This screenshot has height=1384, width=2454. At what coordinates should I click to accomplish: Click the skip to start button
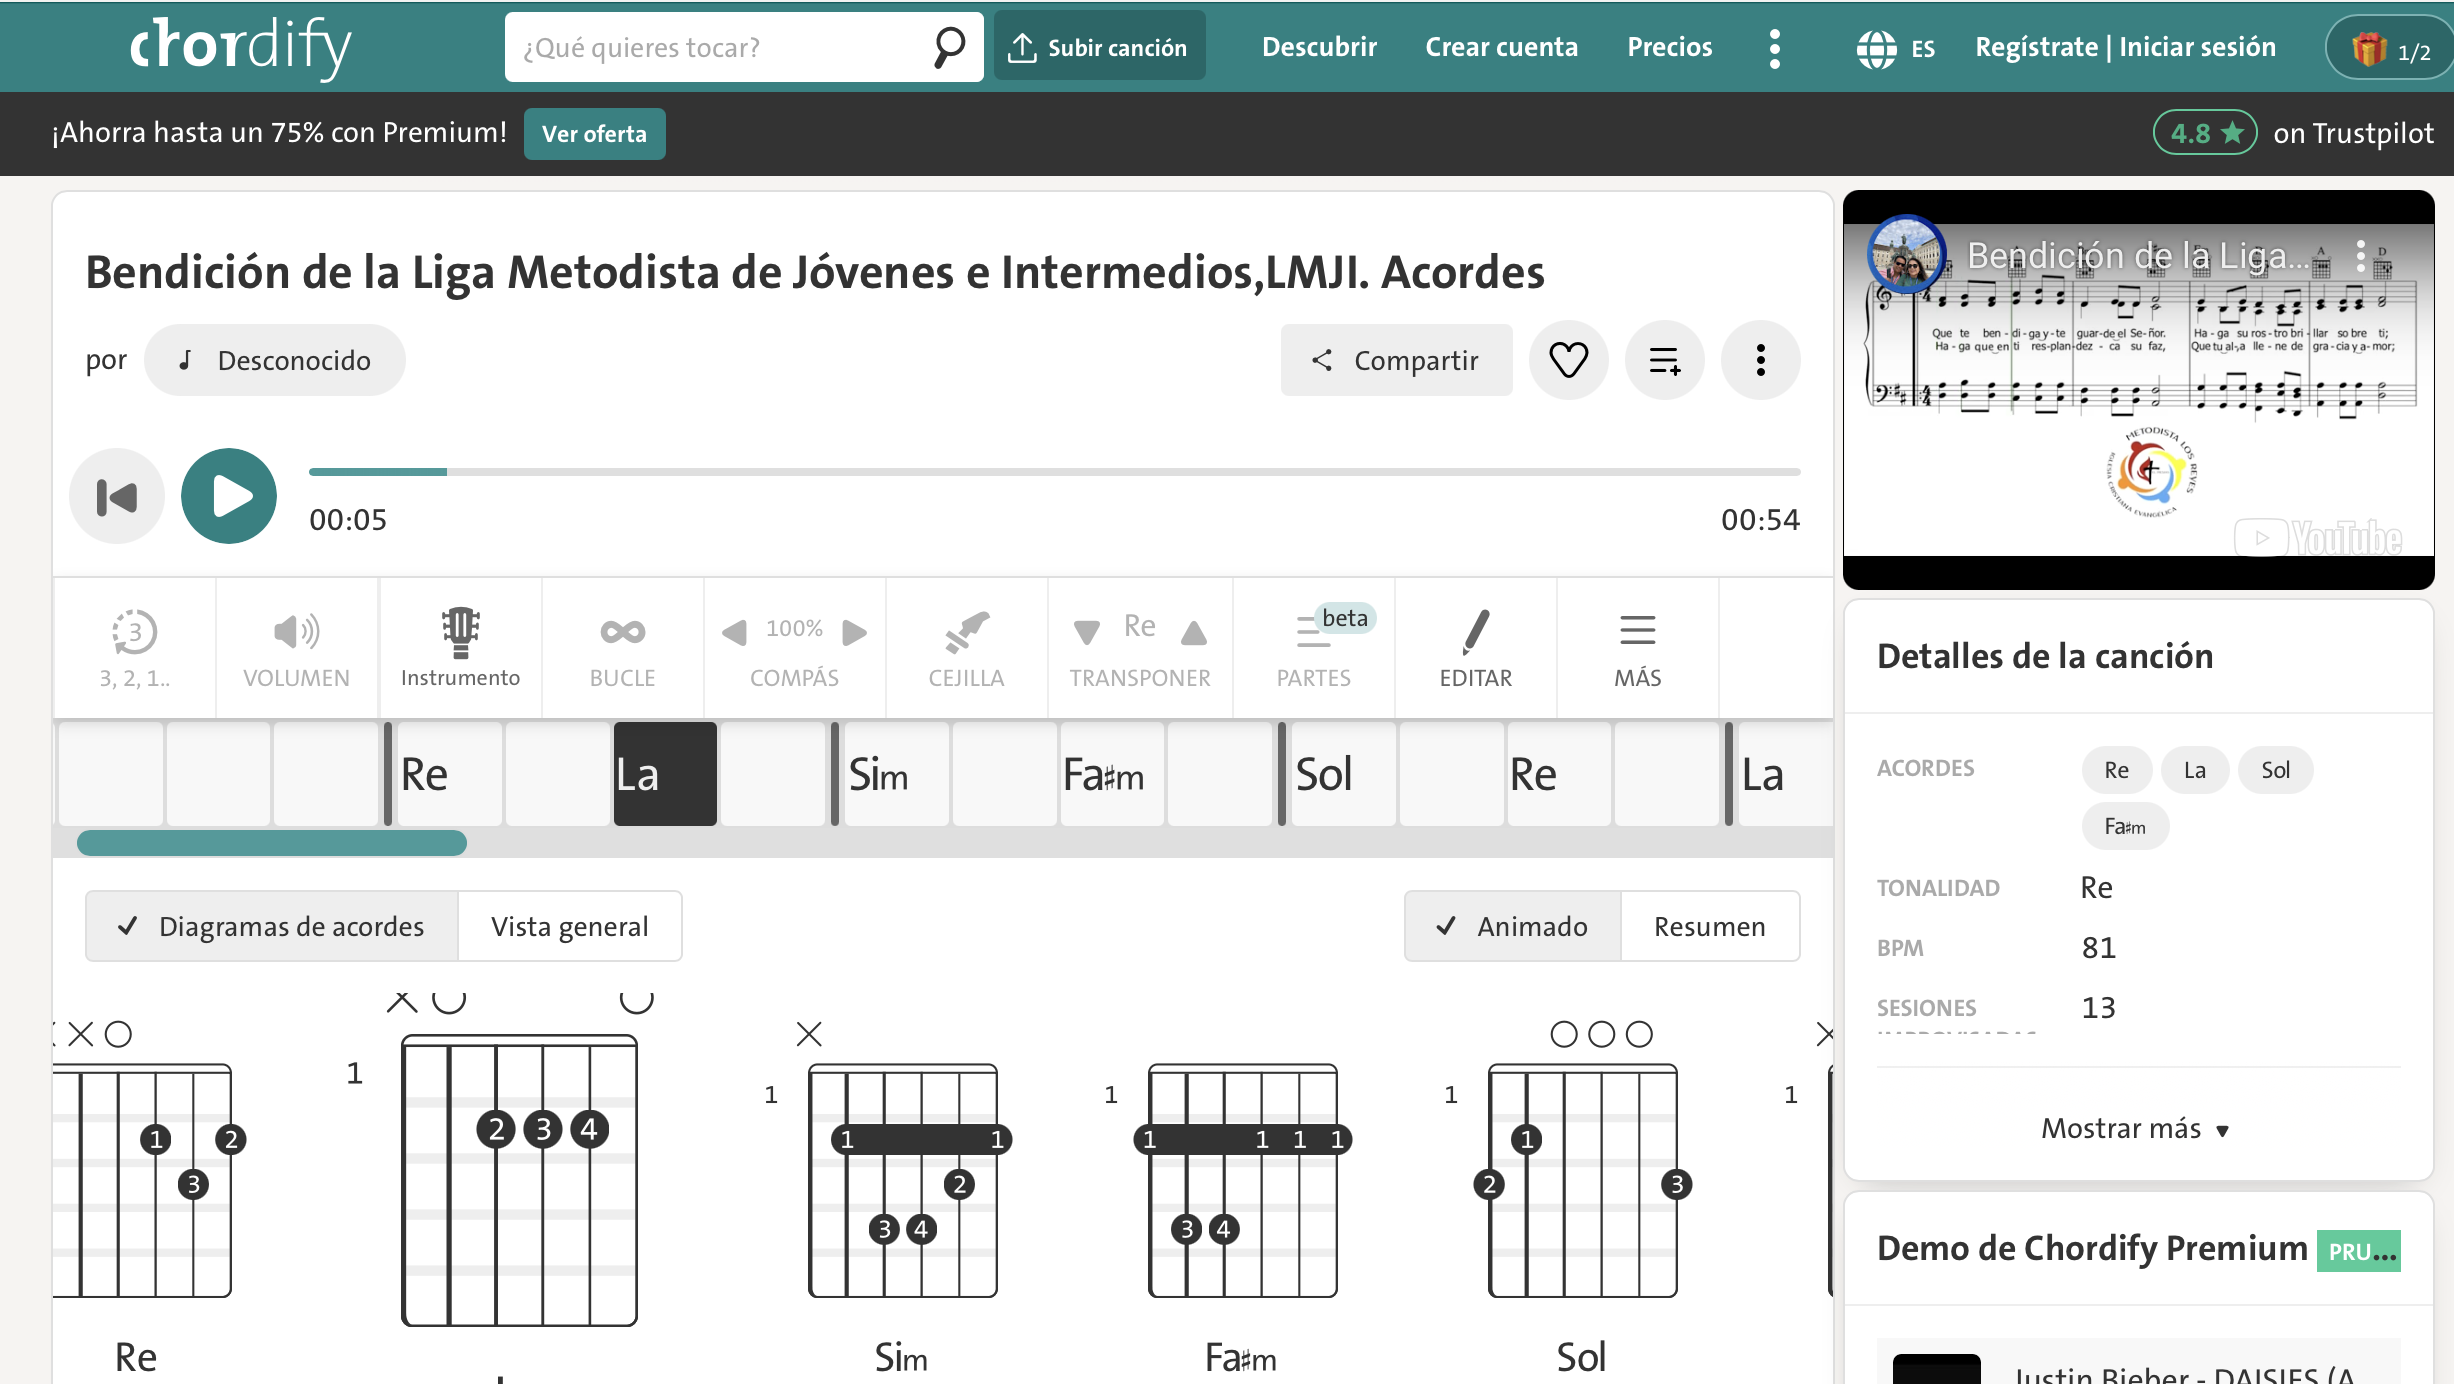point(117,496)
